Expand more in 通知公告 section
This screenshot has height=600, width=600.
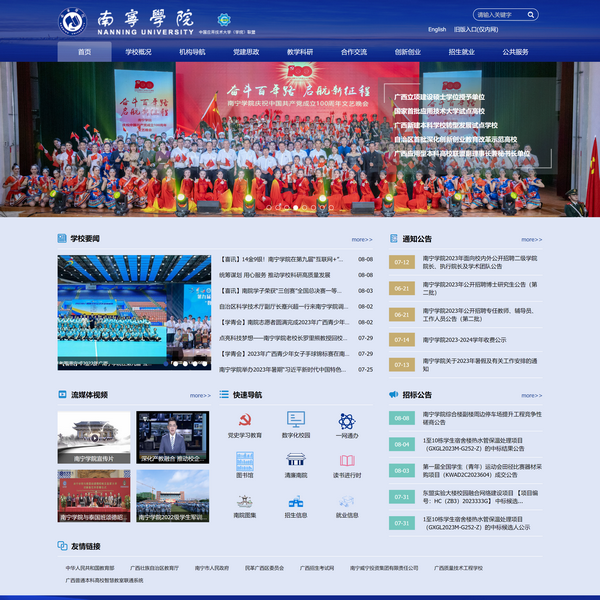(531, 240)
